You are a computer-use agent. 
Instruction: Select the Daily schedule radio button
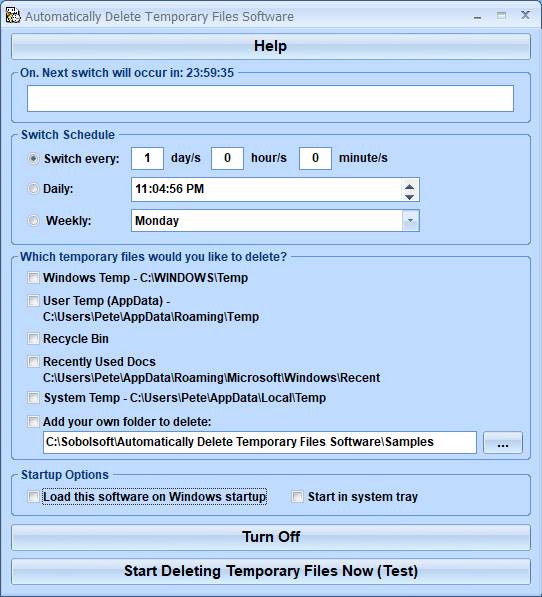coord(33,188)
